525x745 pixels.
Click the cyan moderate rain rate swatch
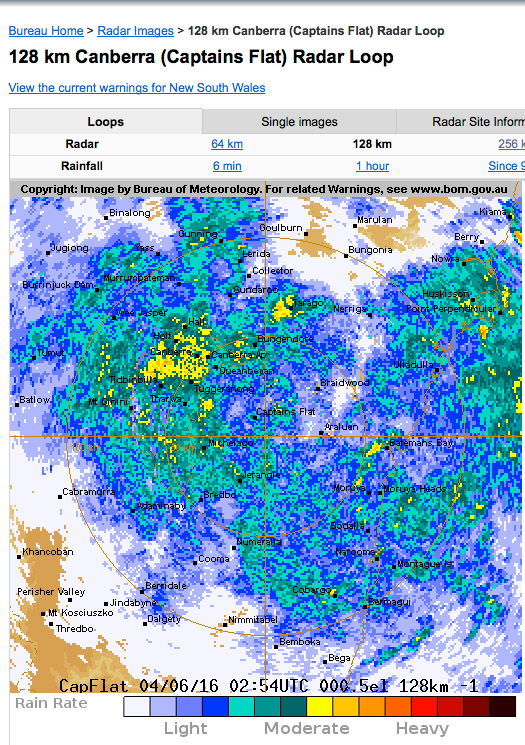(x=241, y=707)
